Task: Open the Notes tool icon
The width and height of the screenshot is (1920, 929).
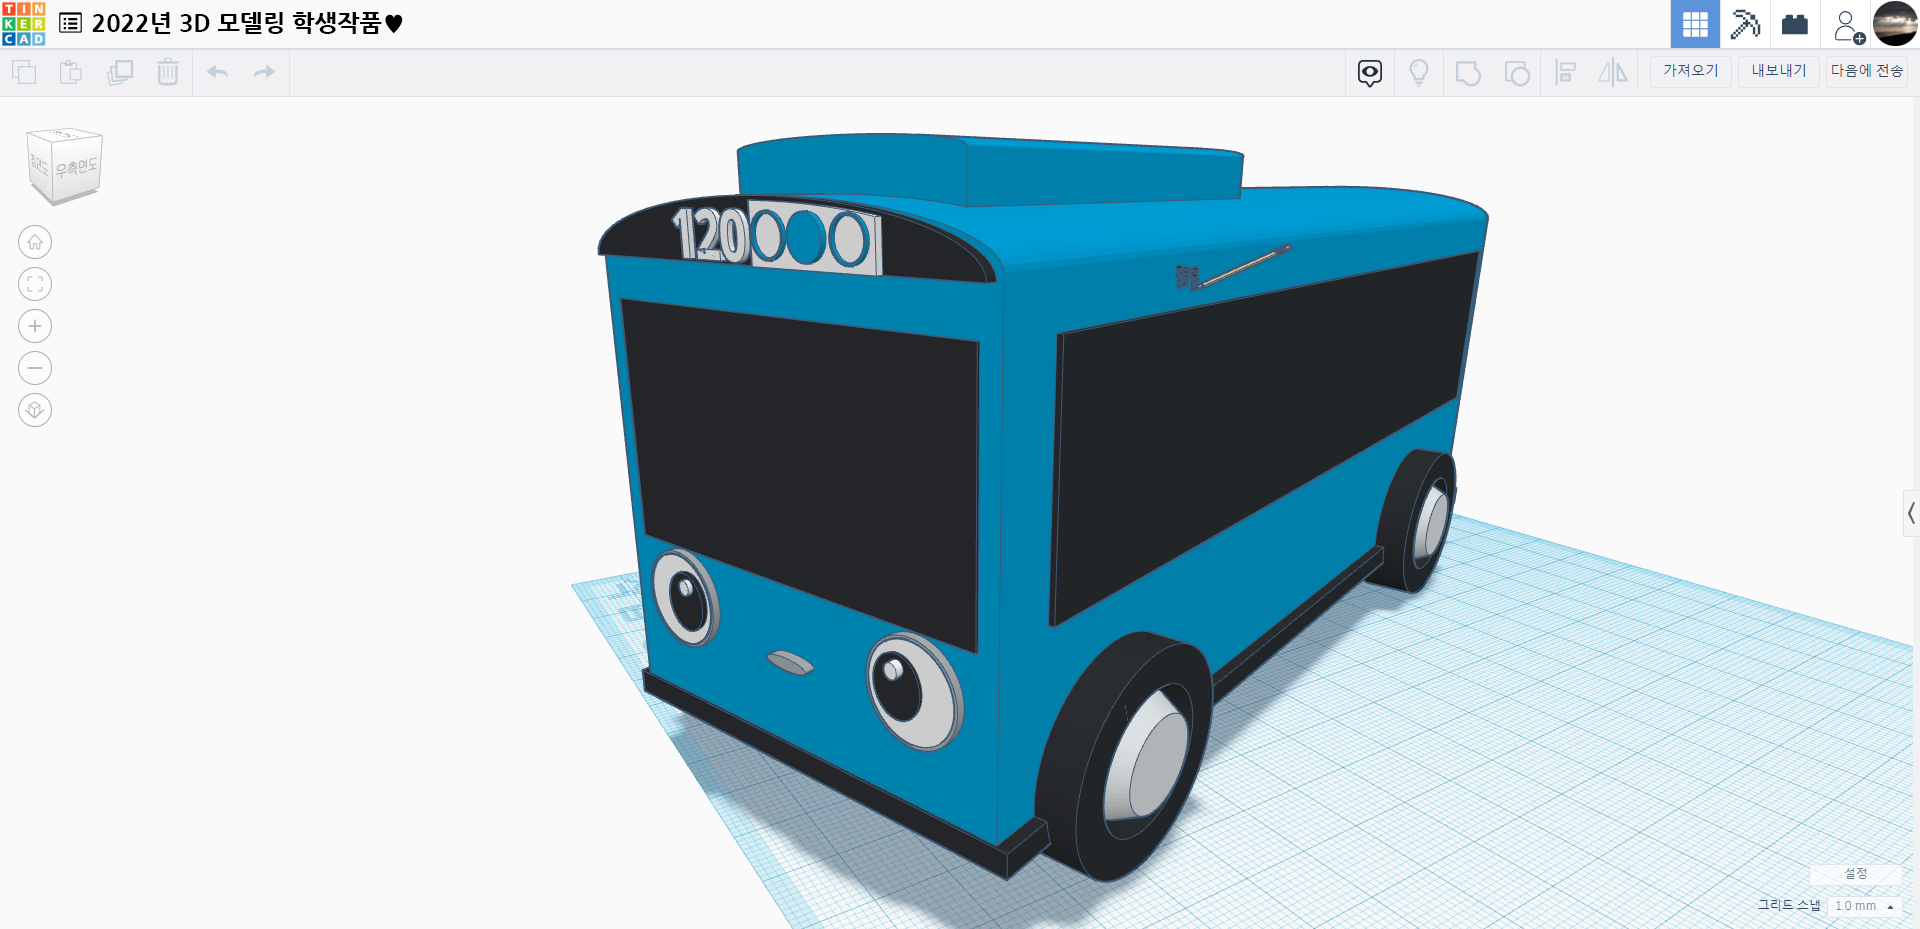Action: point(1370,73)
